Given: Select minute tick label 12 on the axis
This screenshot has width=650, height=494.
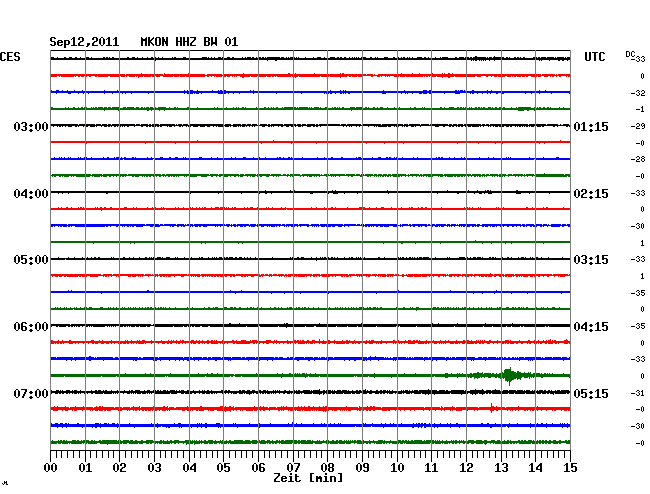Looking at the screenshot, I should pos(466,468).
